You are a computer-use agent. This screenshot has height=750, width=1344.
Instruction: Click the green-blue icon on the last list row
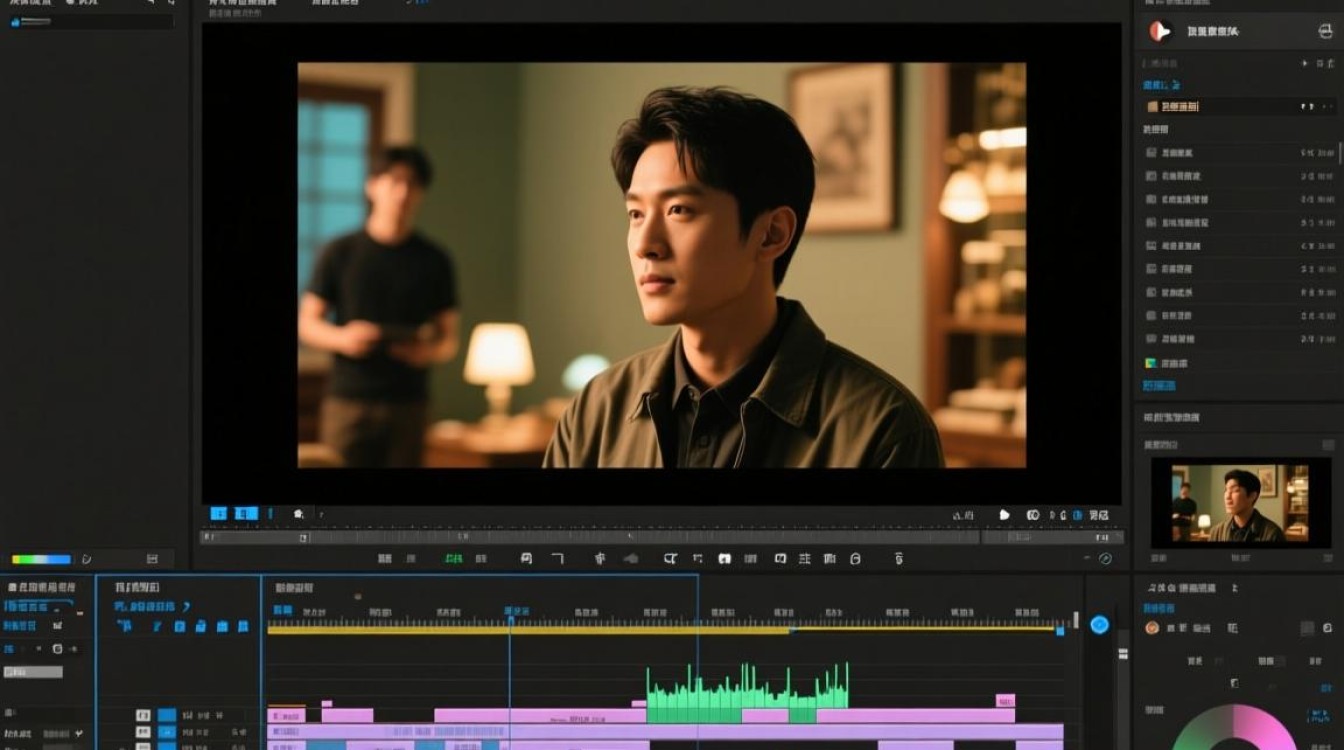pyautogui.click(x=1152, y=364)
